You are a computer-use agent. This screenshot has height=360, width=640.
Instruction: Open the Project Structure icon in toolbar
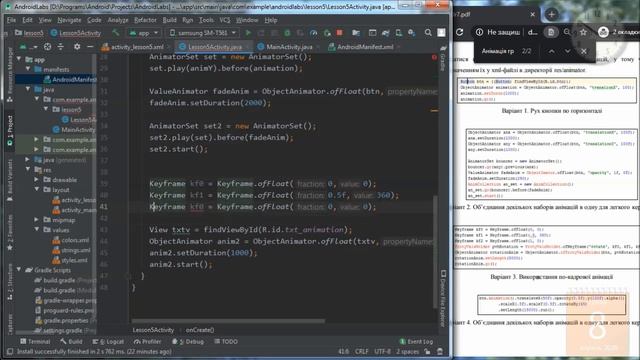[356, 33]
